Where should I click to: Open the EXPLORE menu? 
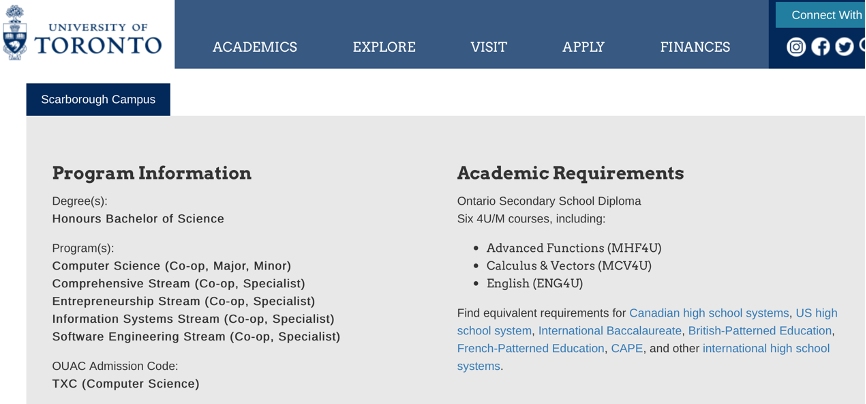(x=384, y=47)
